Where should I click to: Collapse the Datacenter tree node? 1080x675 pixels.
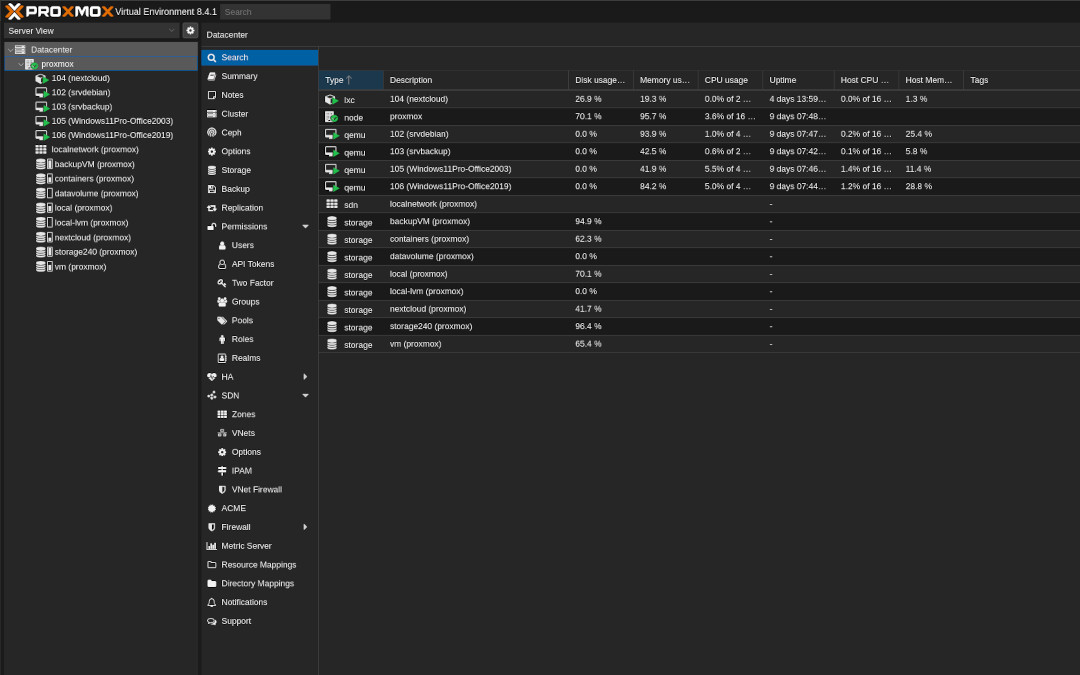tap(10, 50)
